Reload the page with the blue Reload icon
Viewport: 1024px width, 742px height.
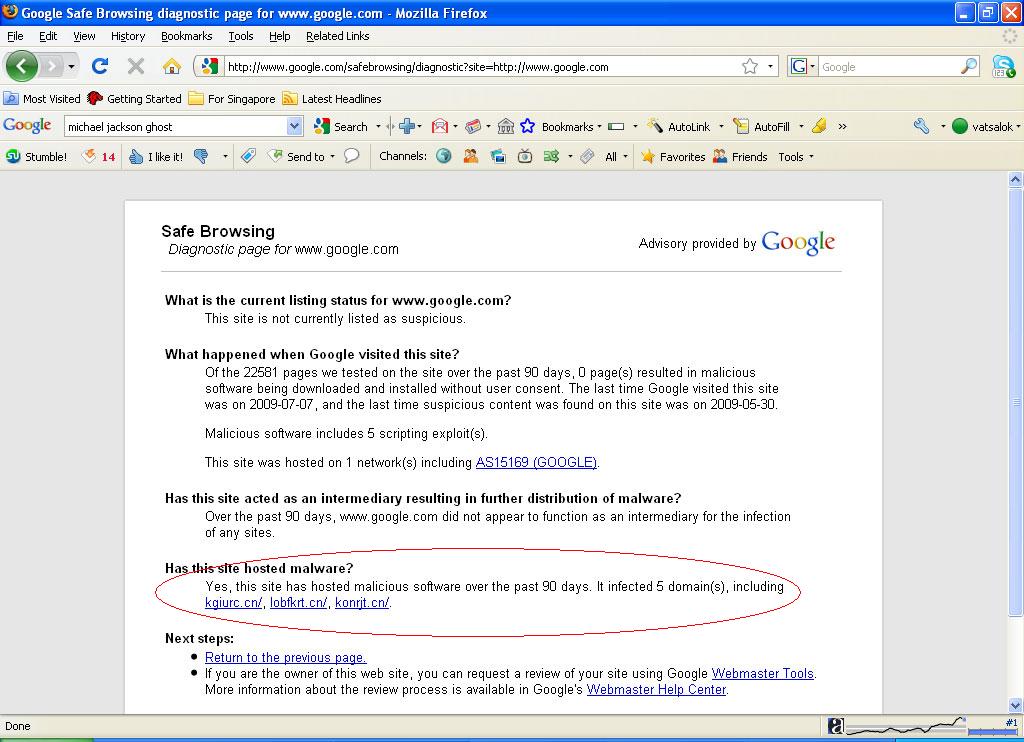click(100, 66)
